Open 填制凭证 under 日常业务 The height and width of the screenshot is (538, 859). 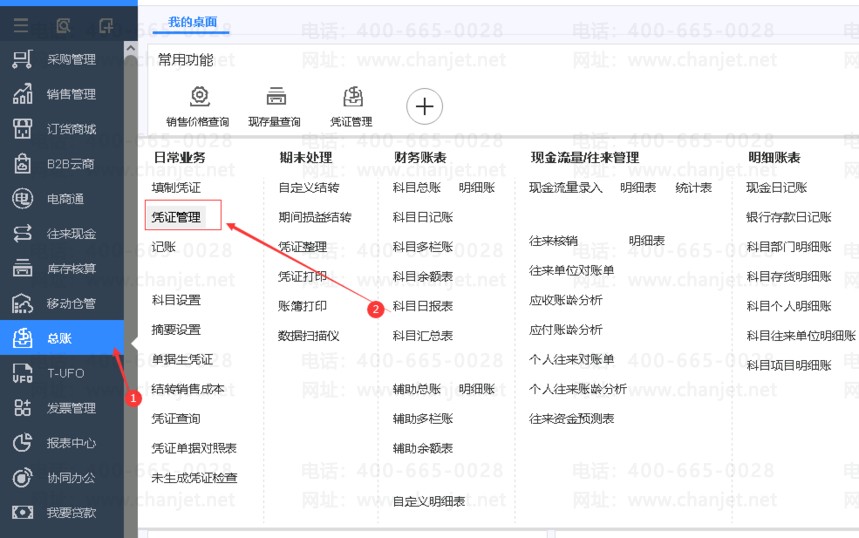pos(176,188)
